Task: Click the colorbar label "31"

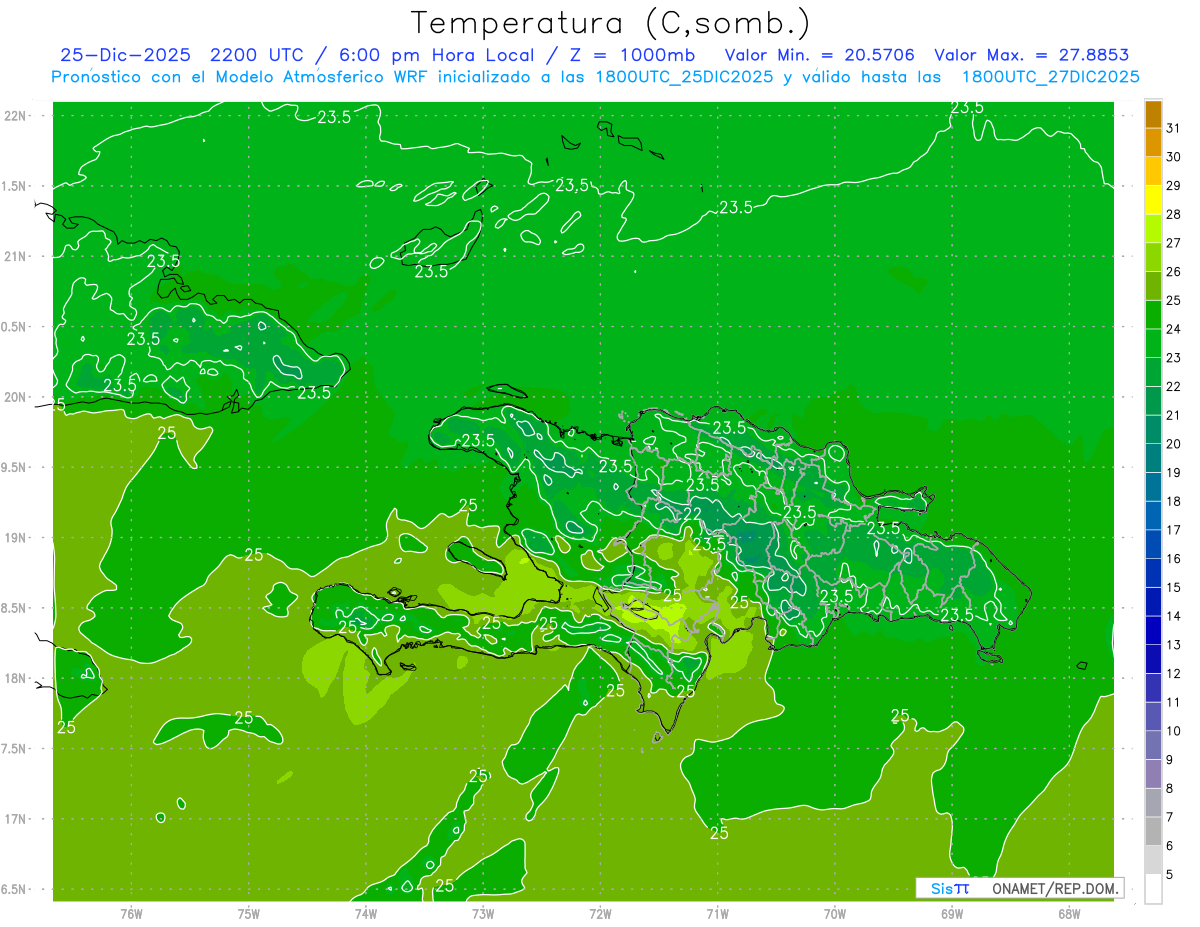Action: (x=1174, y=127)
